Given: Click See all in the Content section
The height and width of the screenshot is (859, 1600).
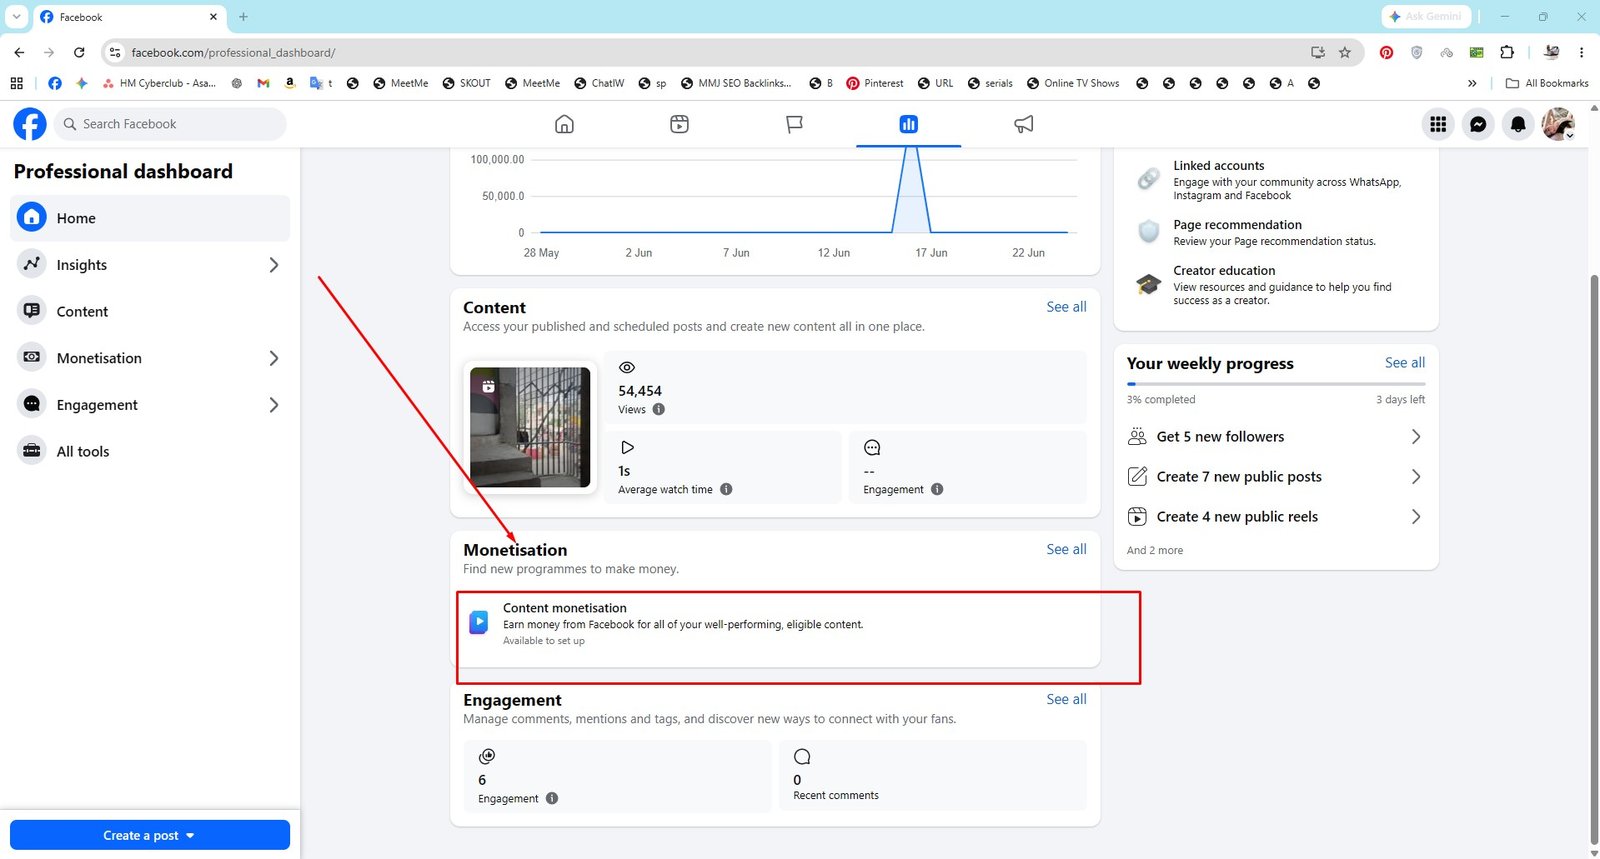Looking at the screenshot, I should (x=1066, y=307).
